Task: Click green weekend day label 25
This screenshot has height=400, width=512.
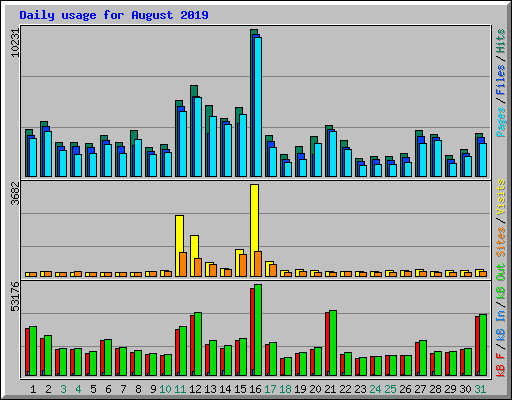Action: tap(390, 389)
